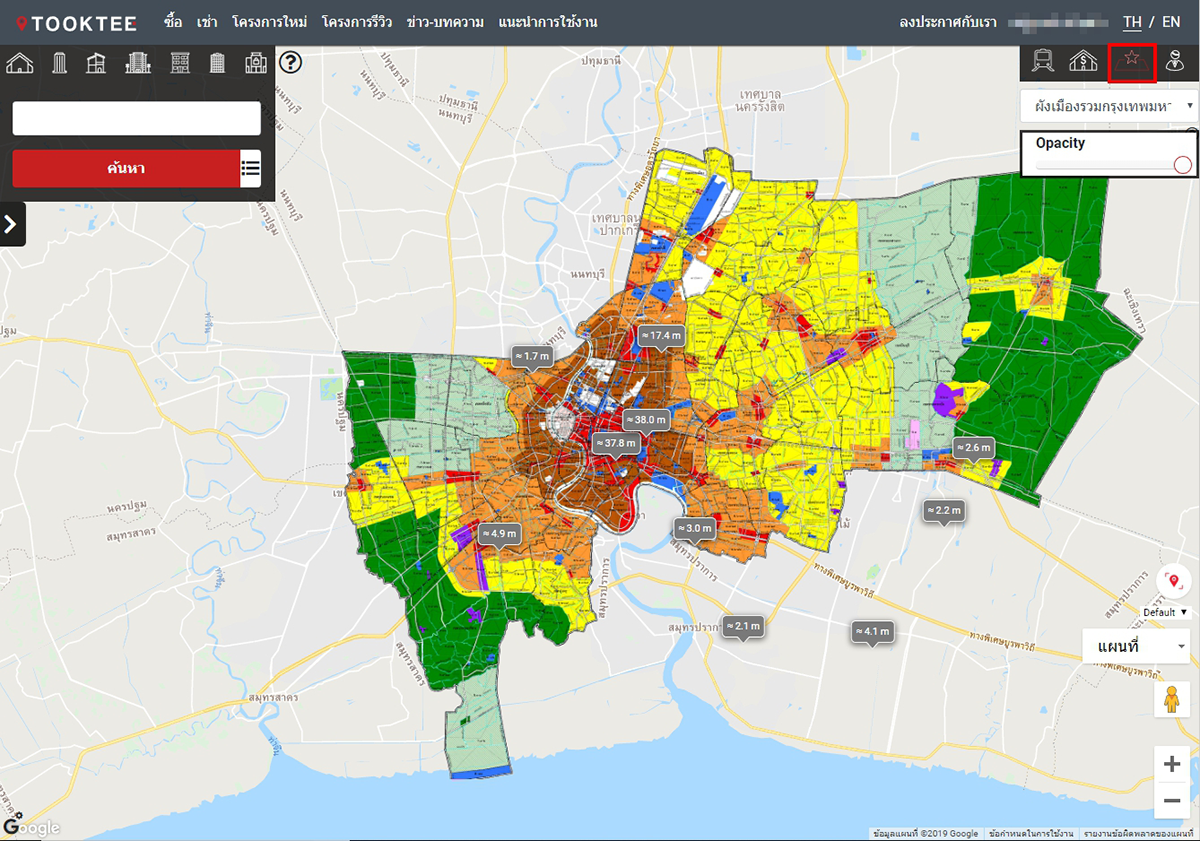The width and height of the screenshot is (1200, 841).
Task: Switch language to EN
Action: [1171, 22]
